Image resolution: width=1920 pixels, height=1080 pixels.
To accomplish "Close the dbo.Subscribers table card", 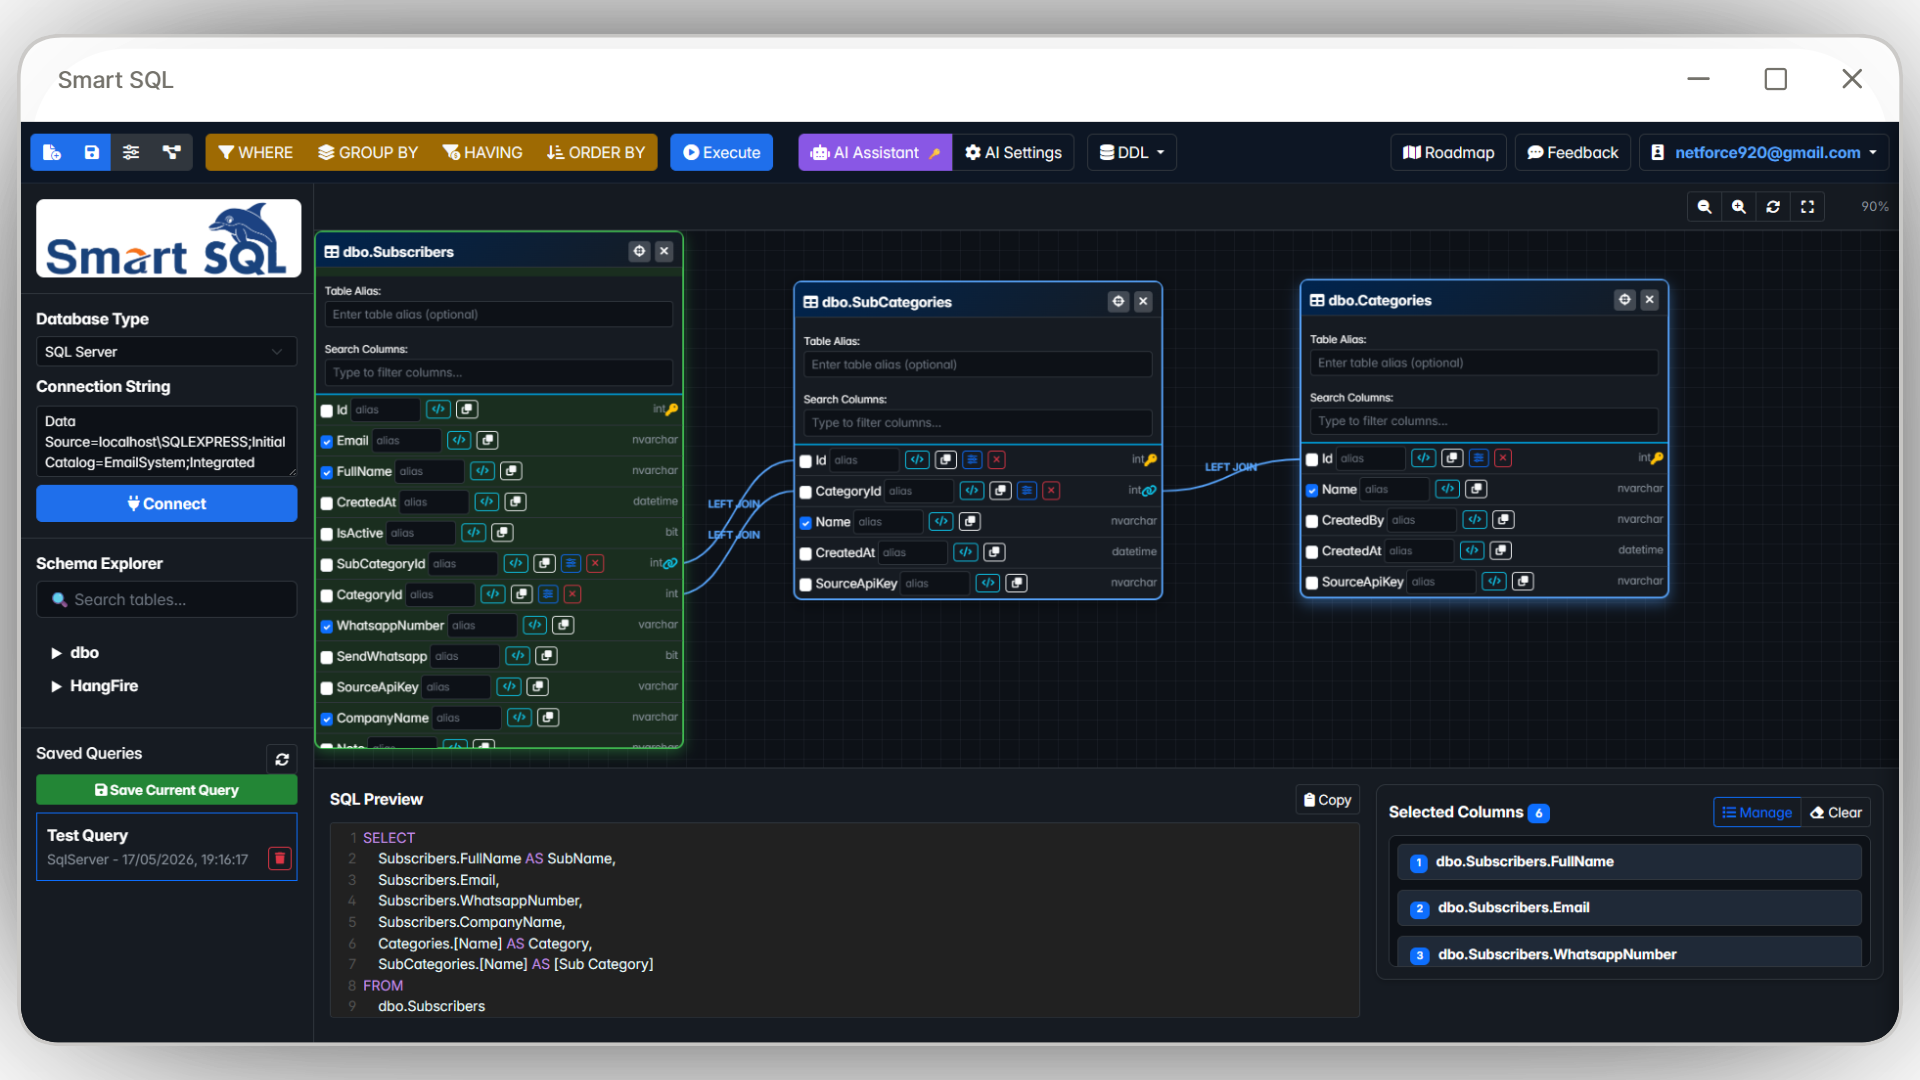I will (x=664, y=251).
